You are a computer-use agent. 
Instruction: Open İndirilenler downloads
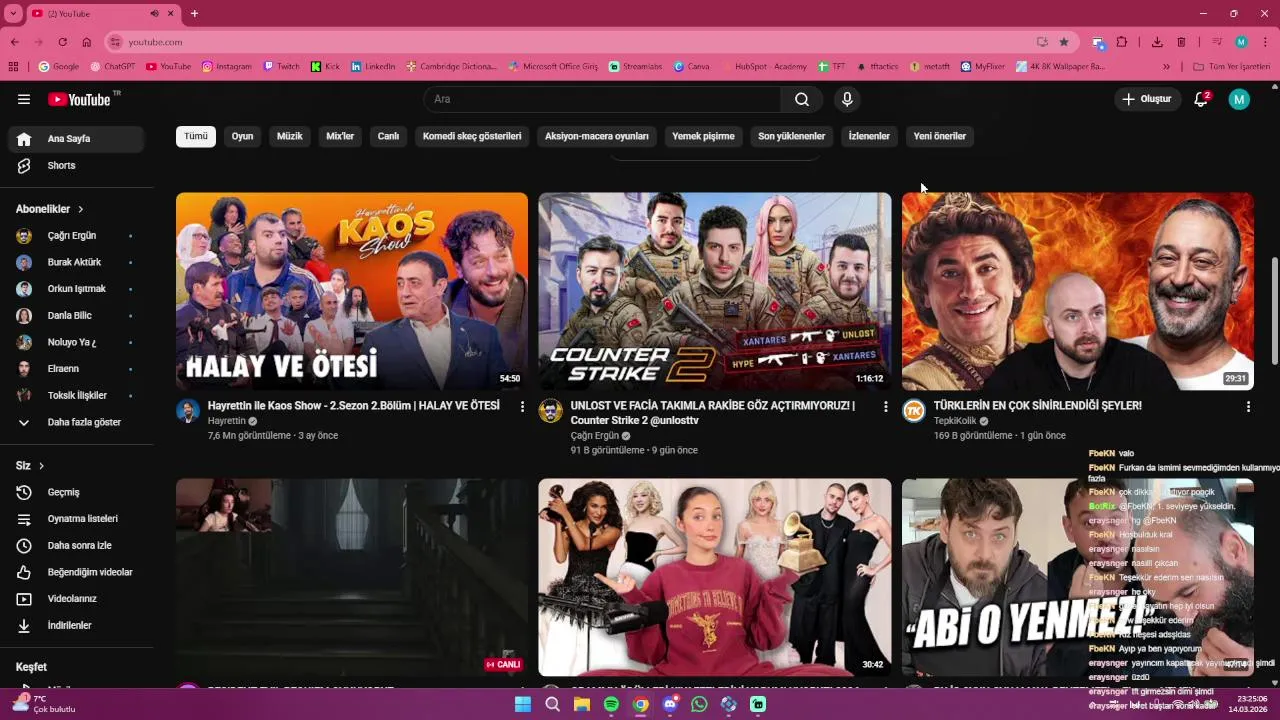[x=76, y=625]
